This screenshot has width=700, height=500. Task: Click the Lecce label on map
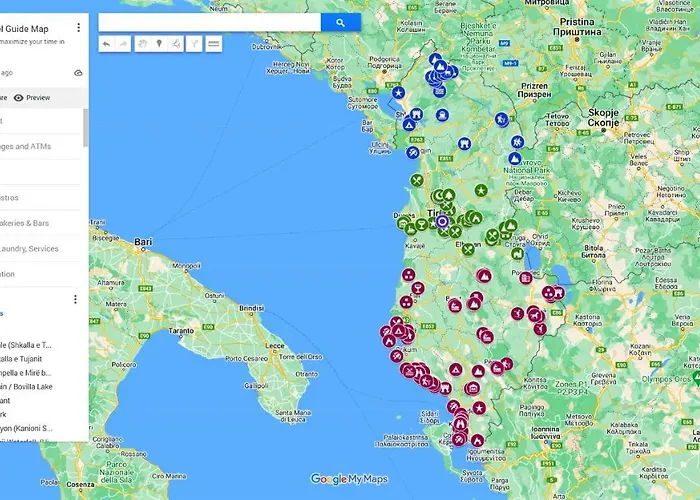pyautogui.click(x=275, y=346)
